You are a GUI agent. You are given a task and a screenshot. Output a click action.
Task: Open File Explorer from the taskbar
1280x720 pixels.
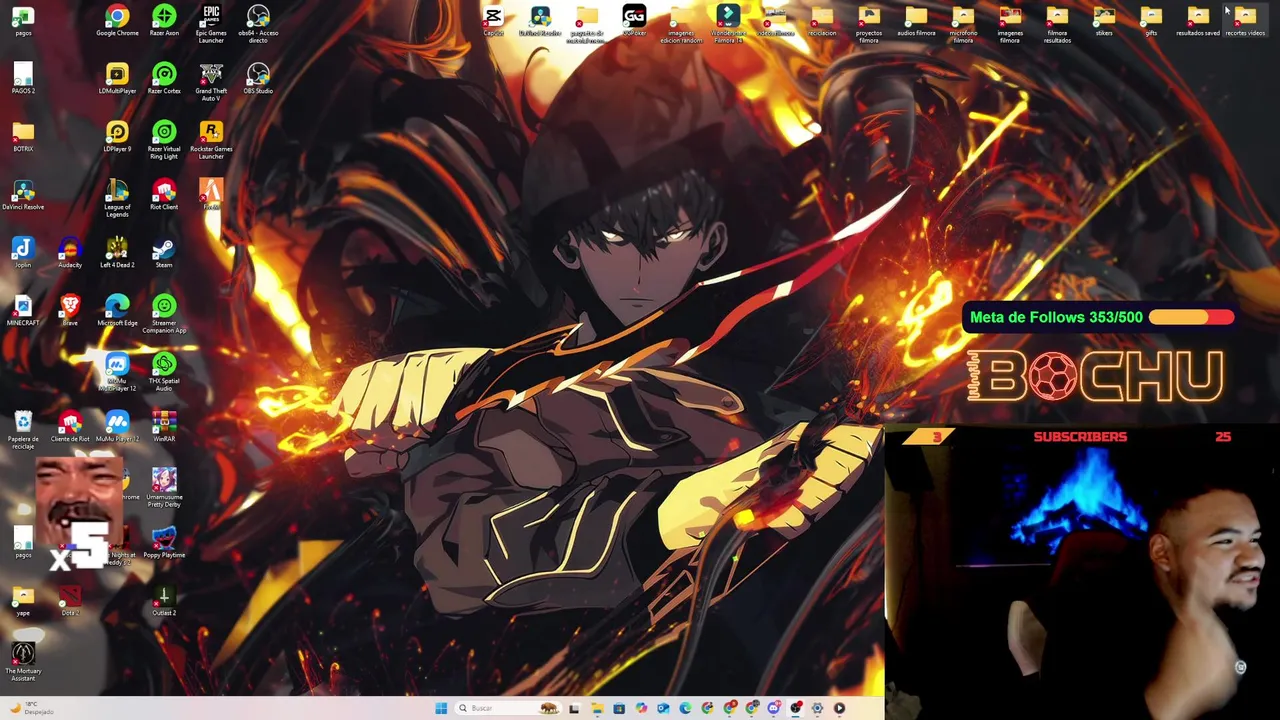(597, 708)
